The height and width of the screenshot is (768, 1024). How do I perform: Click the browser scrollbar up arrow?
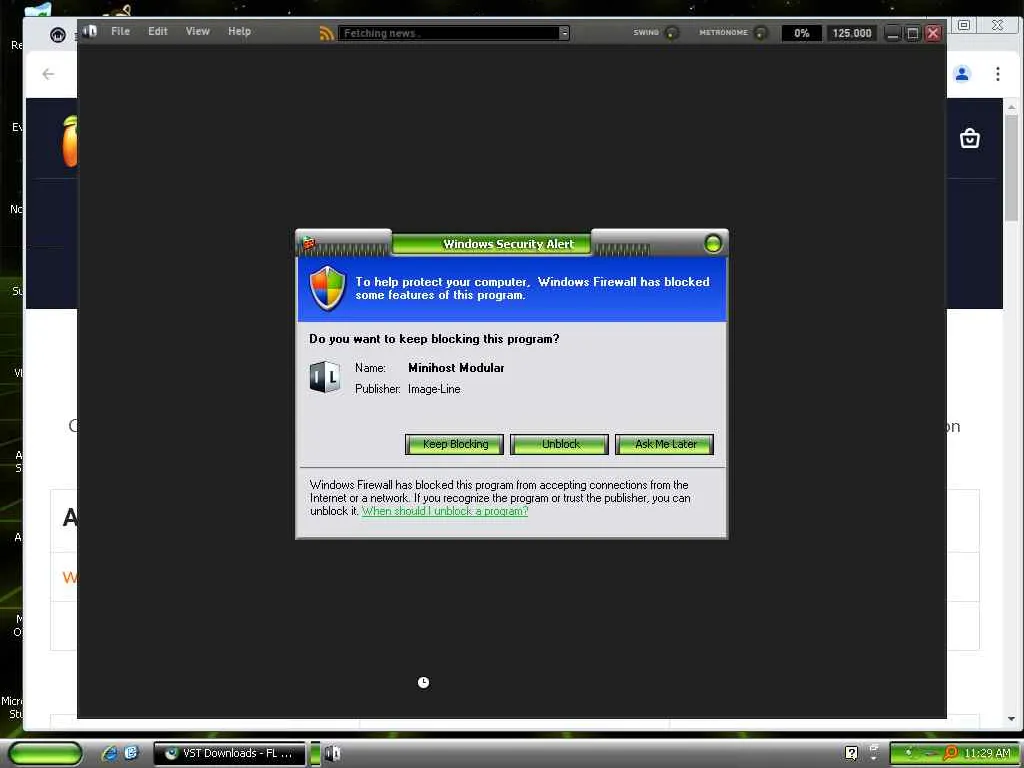[1011, 106]
